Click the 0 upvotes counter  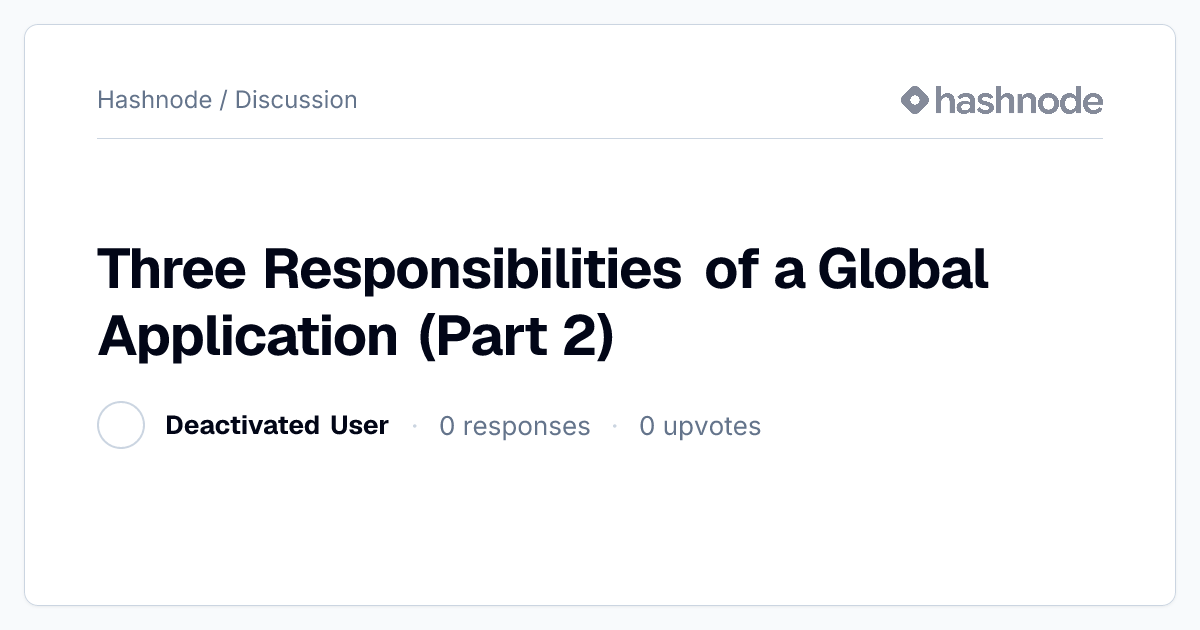click(x=700, y=426)
